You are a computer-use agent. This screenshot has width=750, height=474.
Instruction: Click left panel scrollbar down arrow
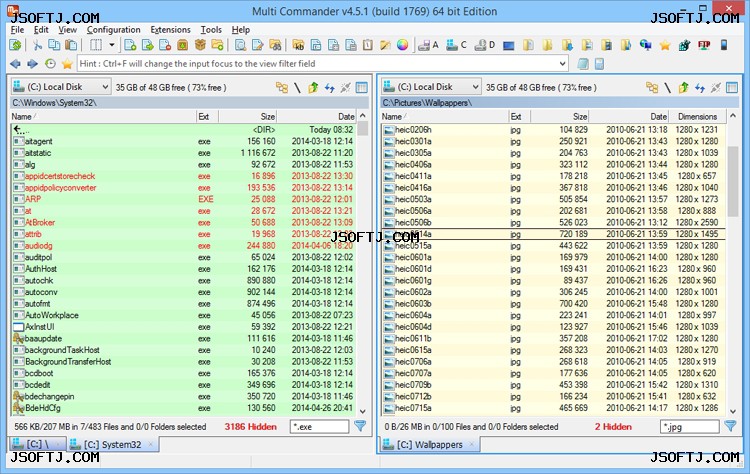tap(363, 411)
